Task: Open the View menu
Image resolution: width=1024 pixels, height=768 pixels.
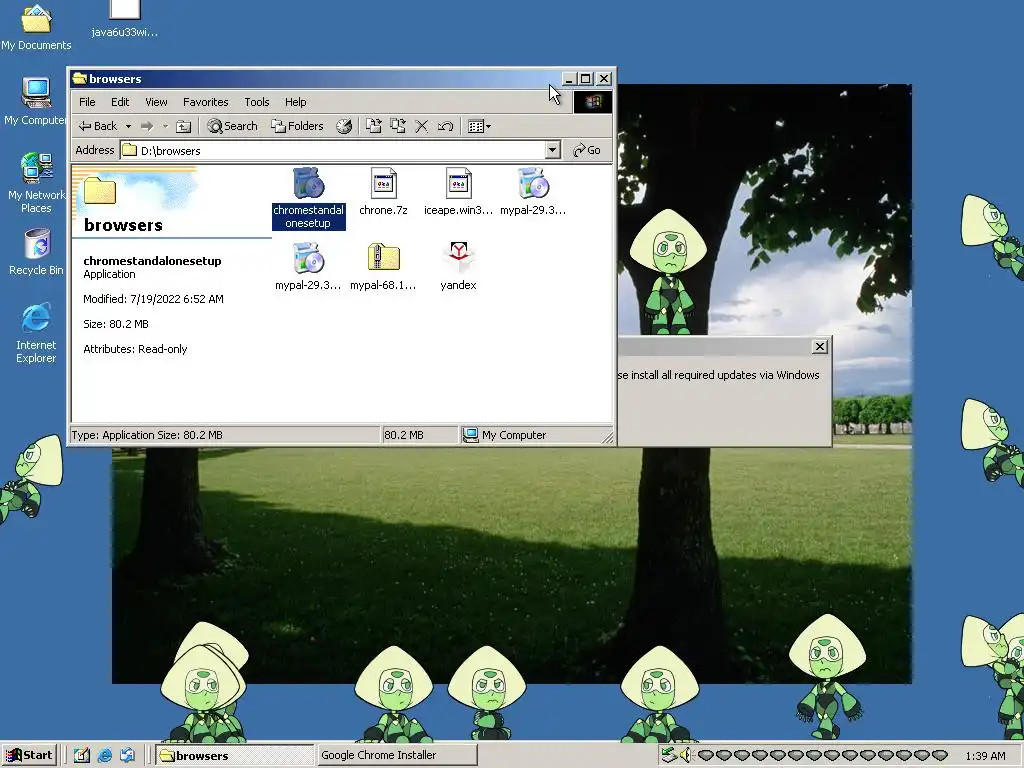Action: (x=156, y=102)
